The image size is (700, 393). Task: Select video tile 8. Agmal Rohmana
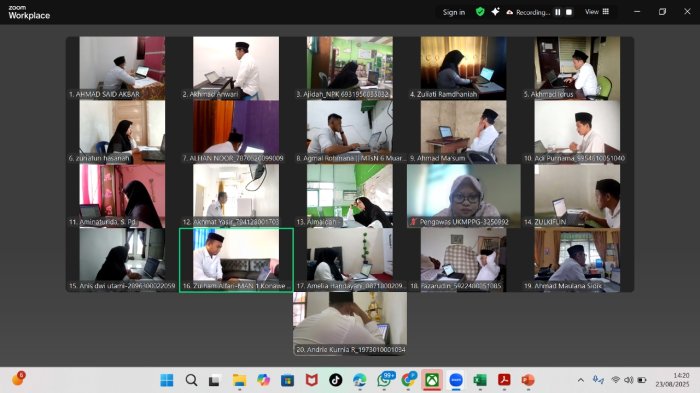coord(350,132)
